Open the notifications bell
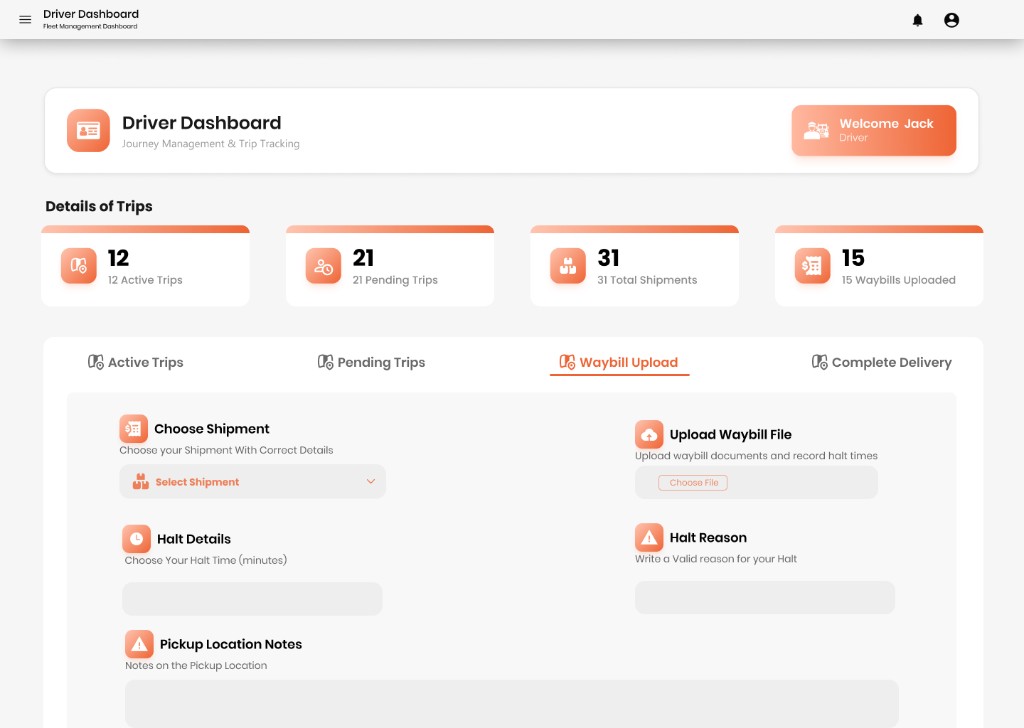 [x=918, y=20]
